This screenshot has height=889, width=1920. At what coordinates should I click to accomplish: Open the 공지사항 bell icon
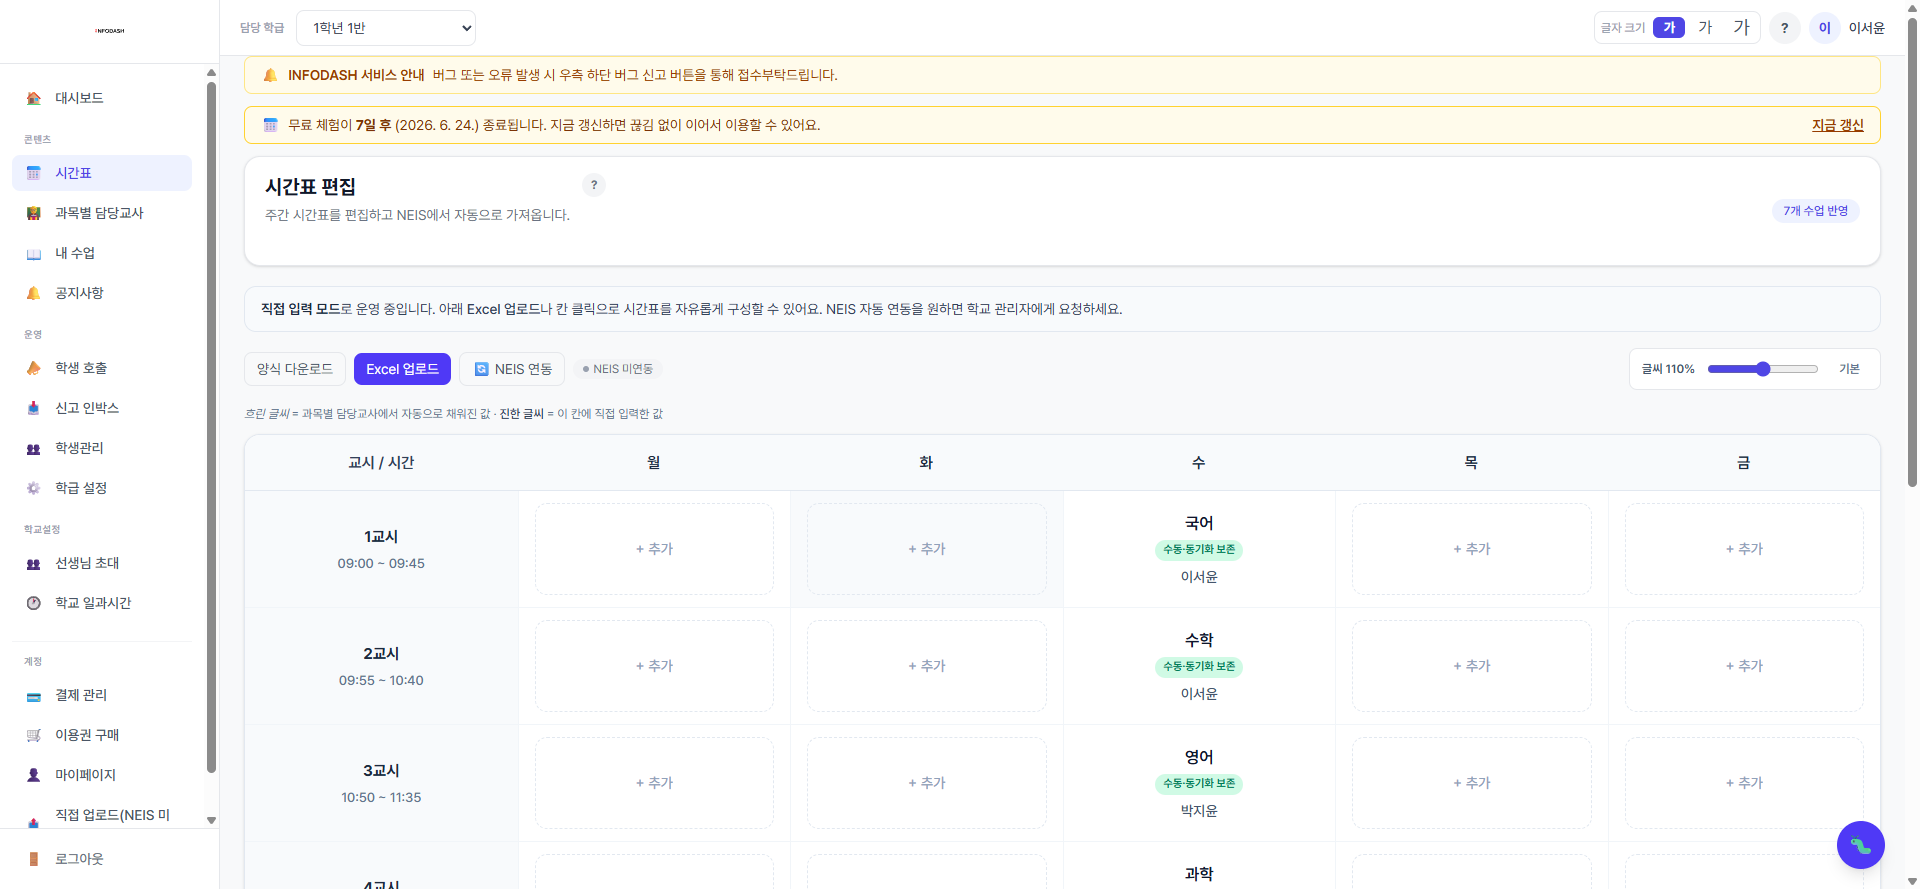click(x=34, y=293)
